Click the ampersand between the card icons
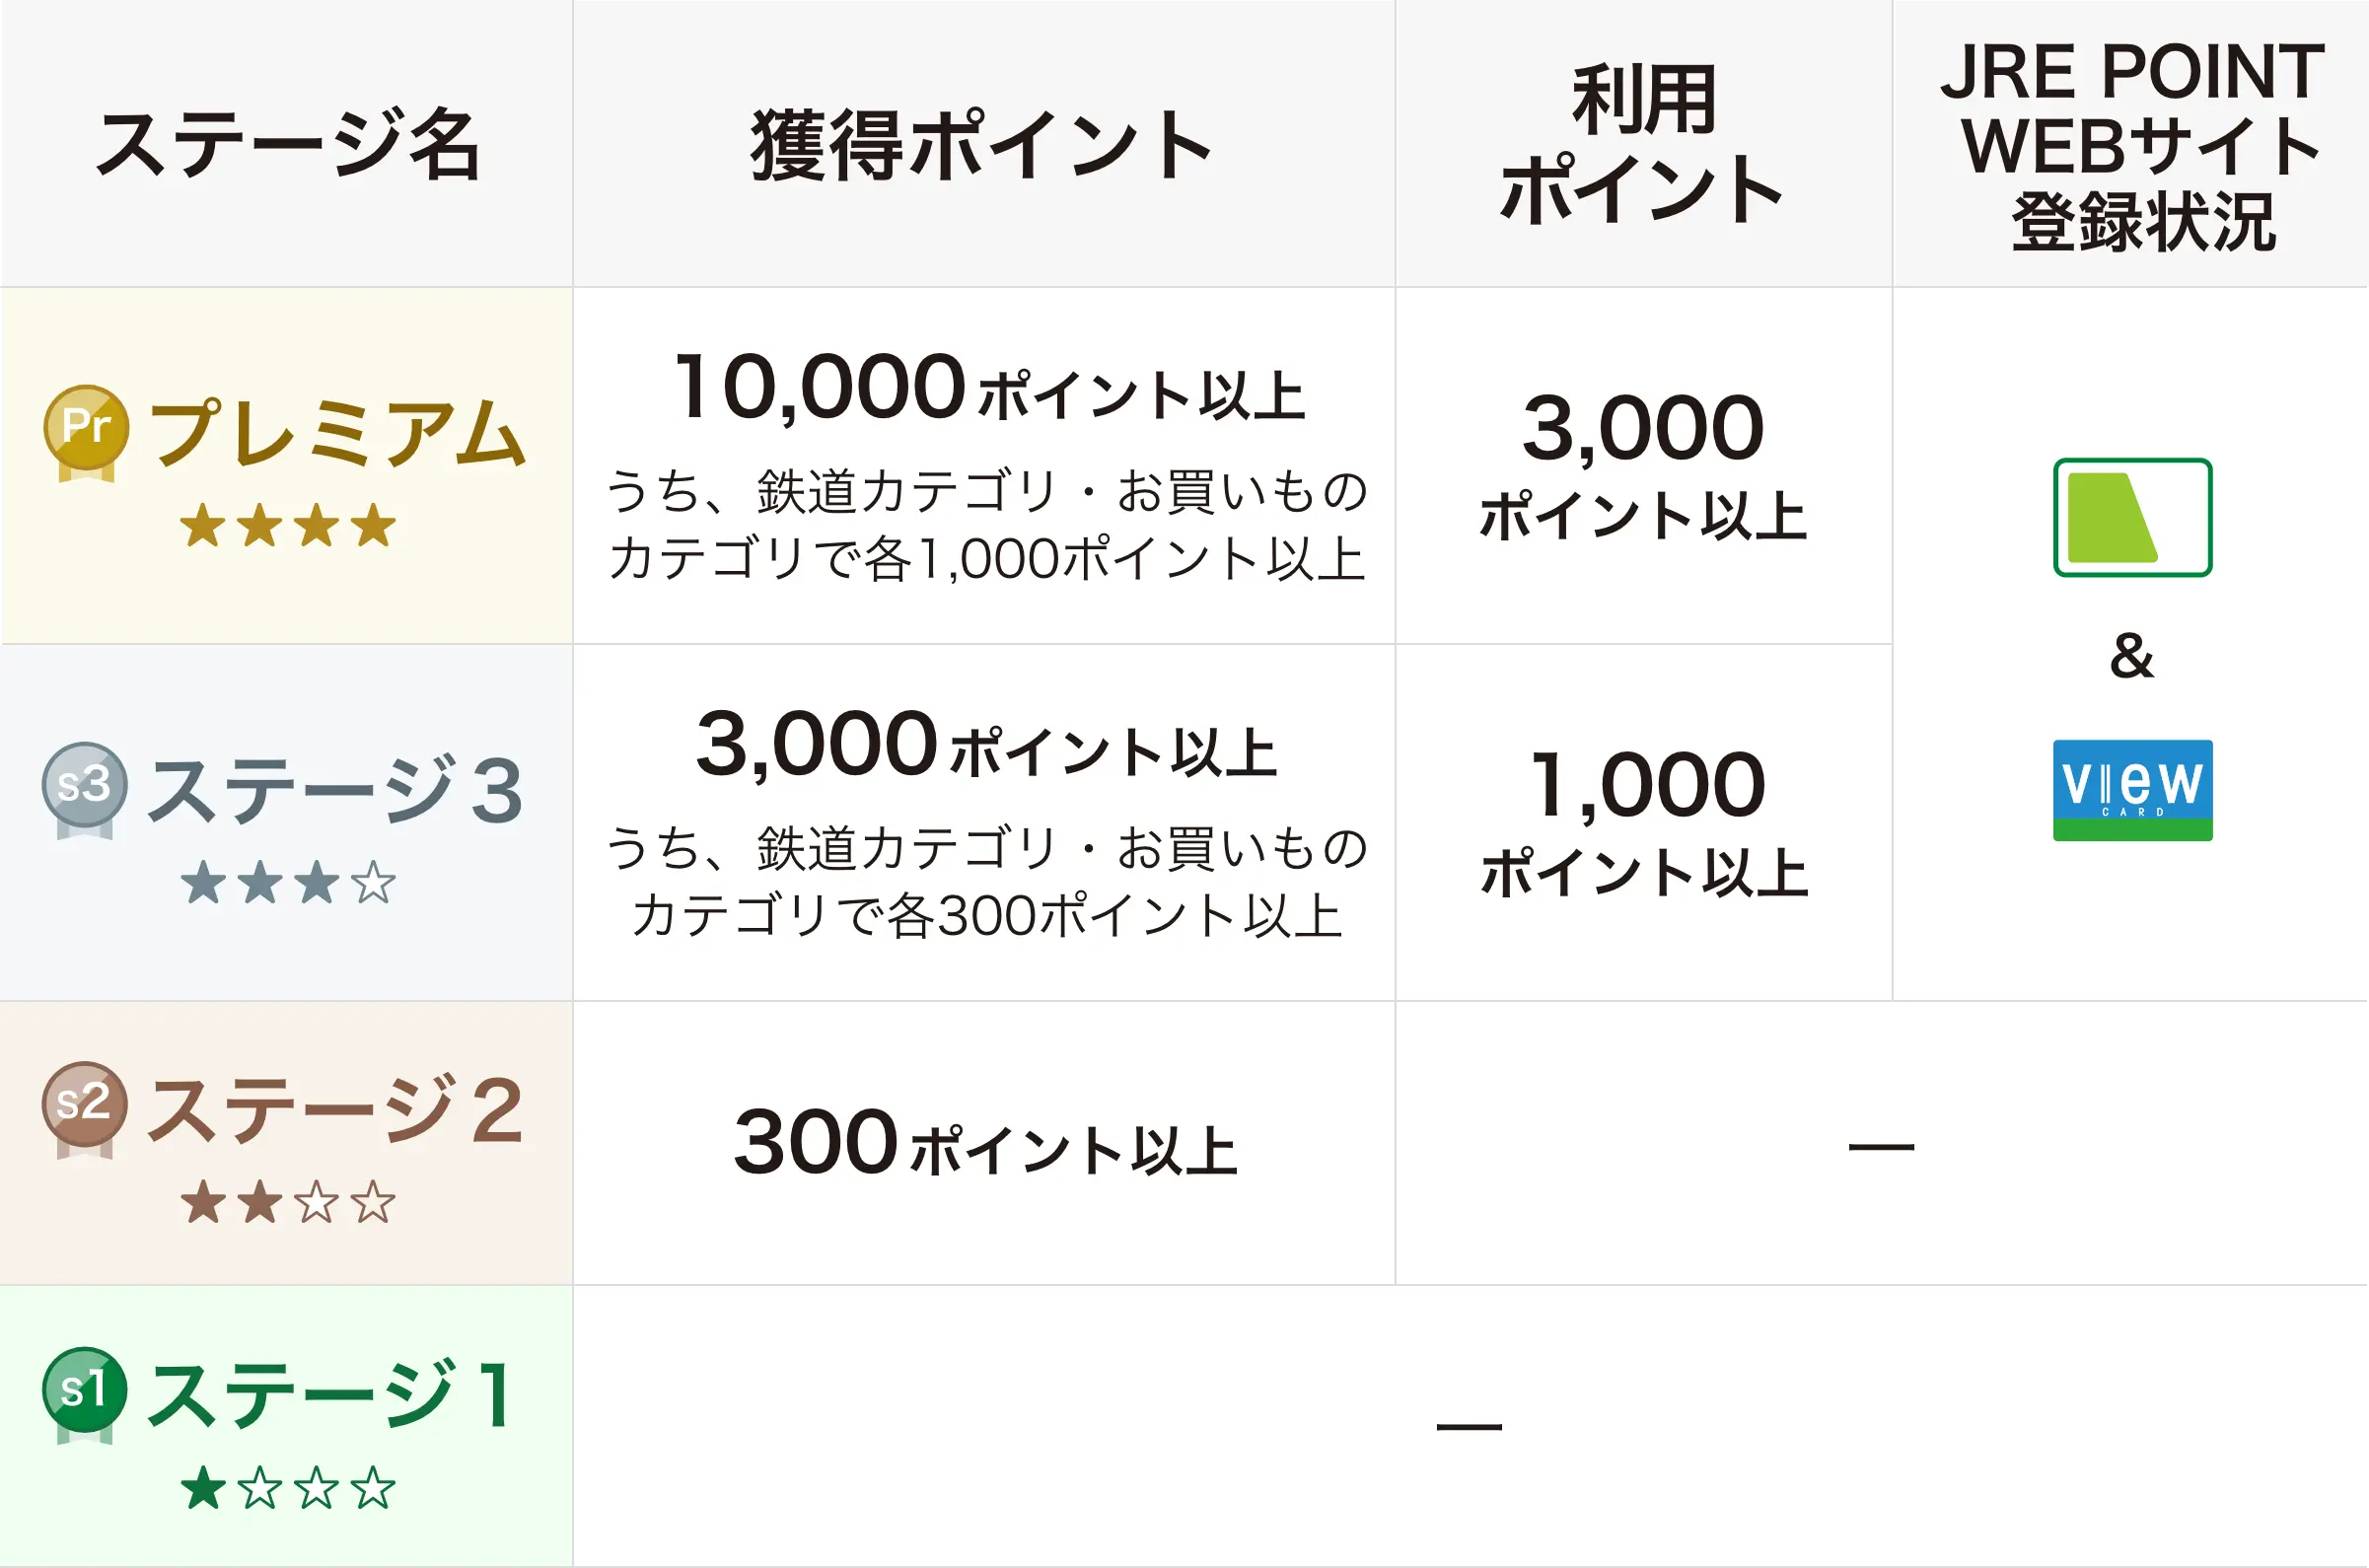The width and height of the screenshot is (2369, 1568). 2131,657
